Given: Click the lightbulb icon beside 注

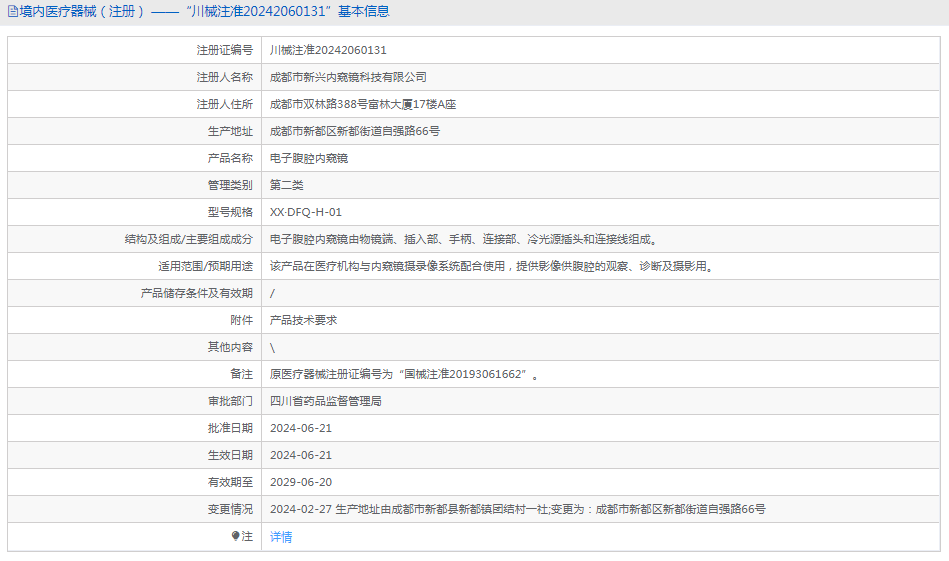Looking at the screenshot, I should pos(235,536).
